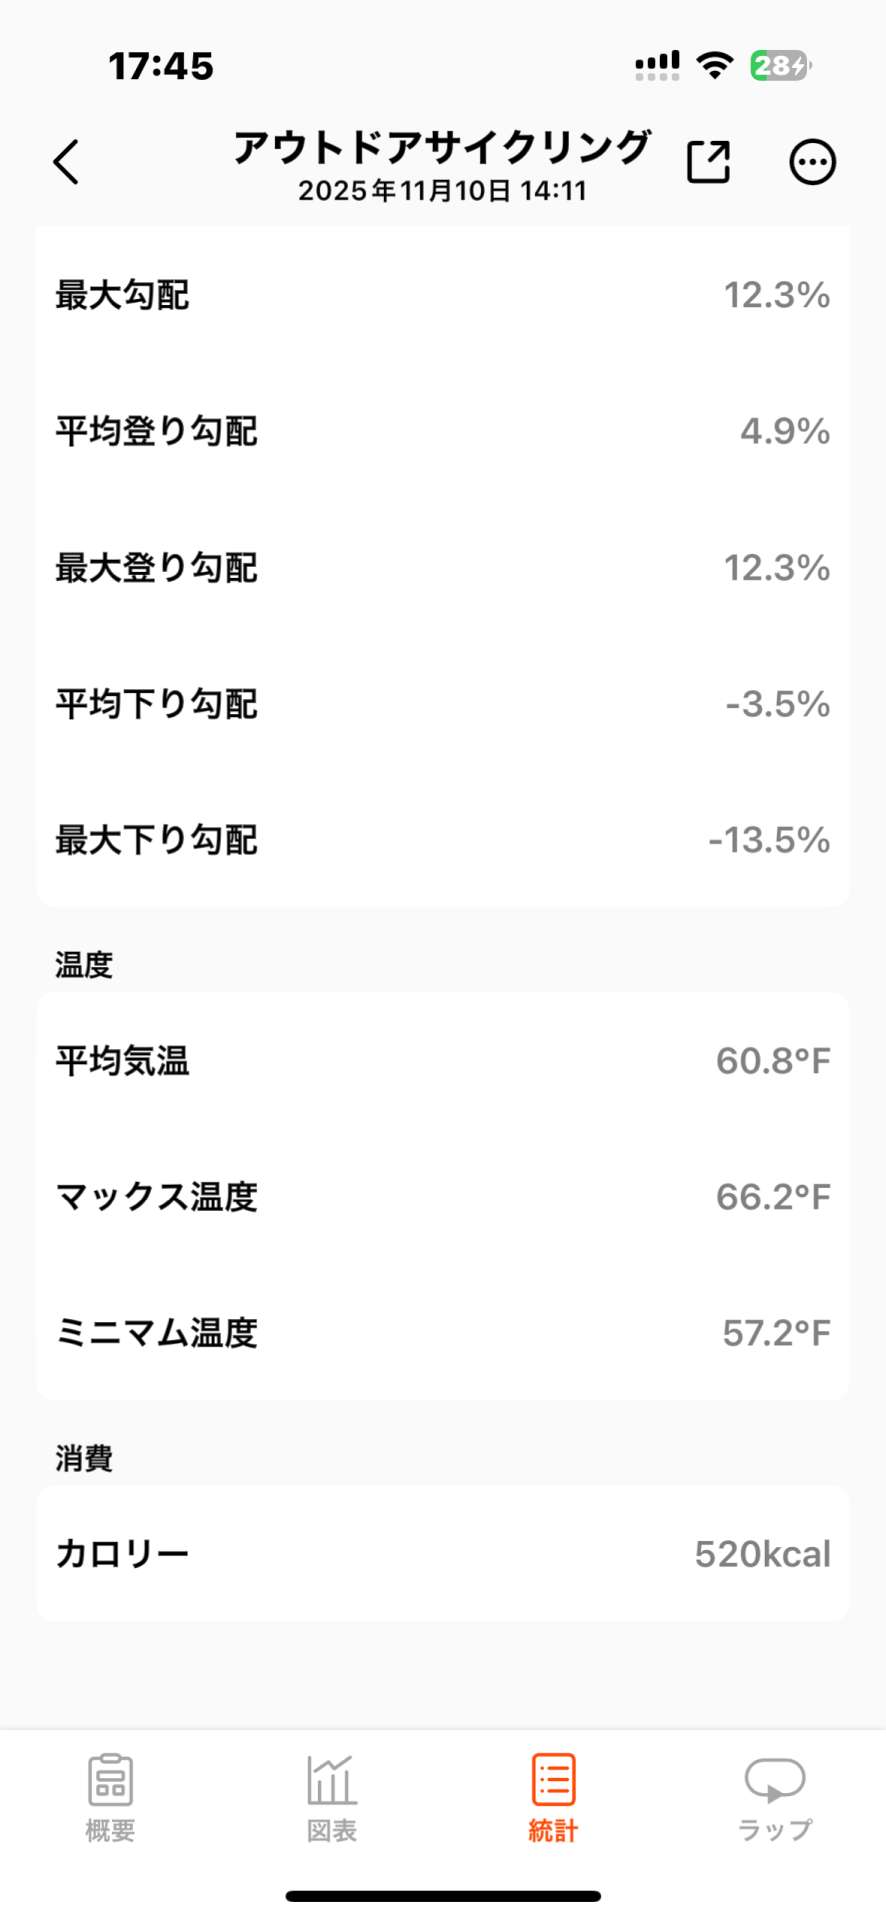
Task: Select the 最大勾配 row
Action: point(442,295)
